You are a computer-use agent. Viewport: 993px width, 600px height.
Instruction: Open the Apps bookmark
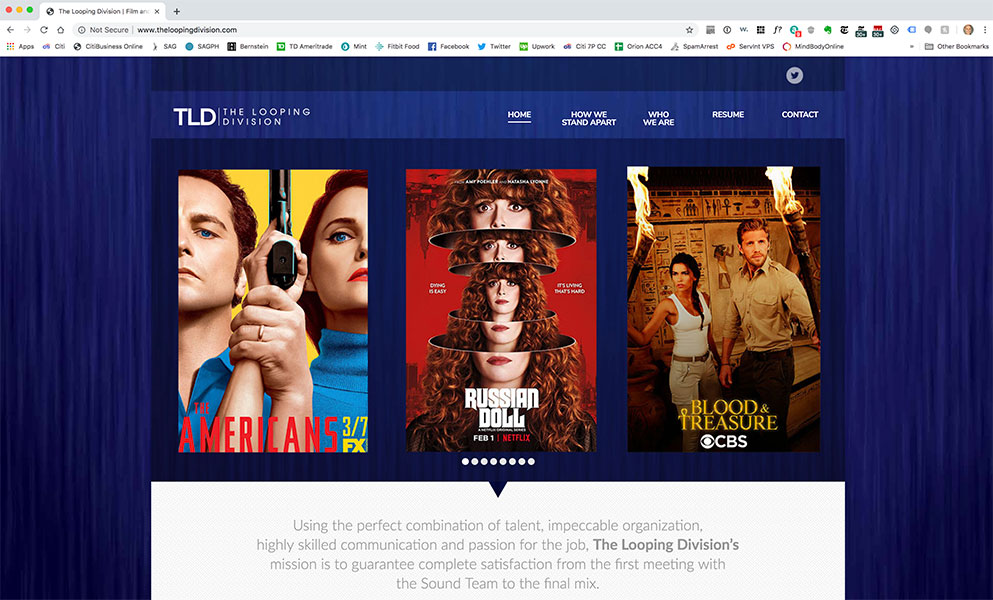[20, 46]
